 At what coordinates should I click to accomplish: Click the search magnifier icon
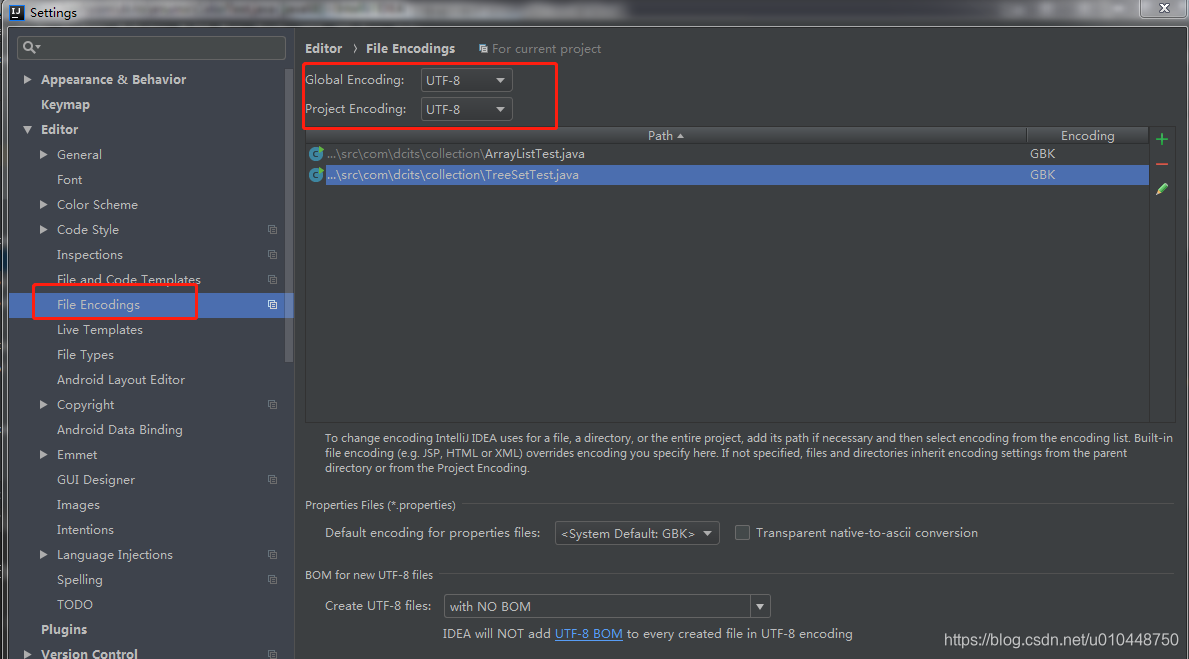click(30, 47)
